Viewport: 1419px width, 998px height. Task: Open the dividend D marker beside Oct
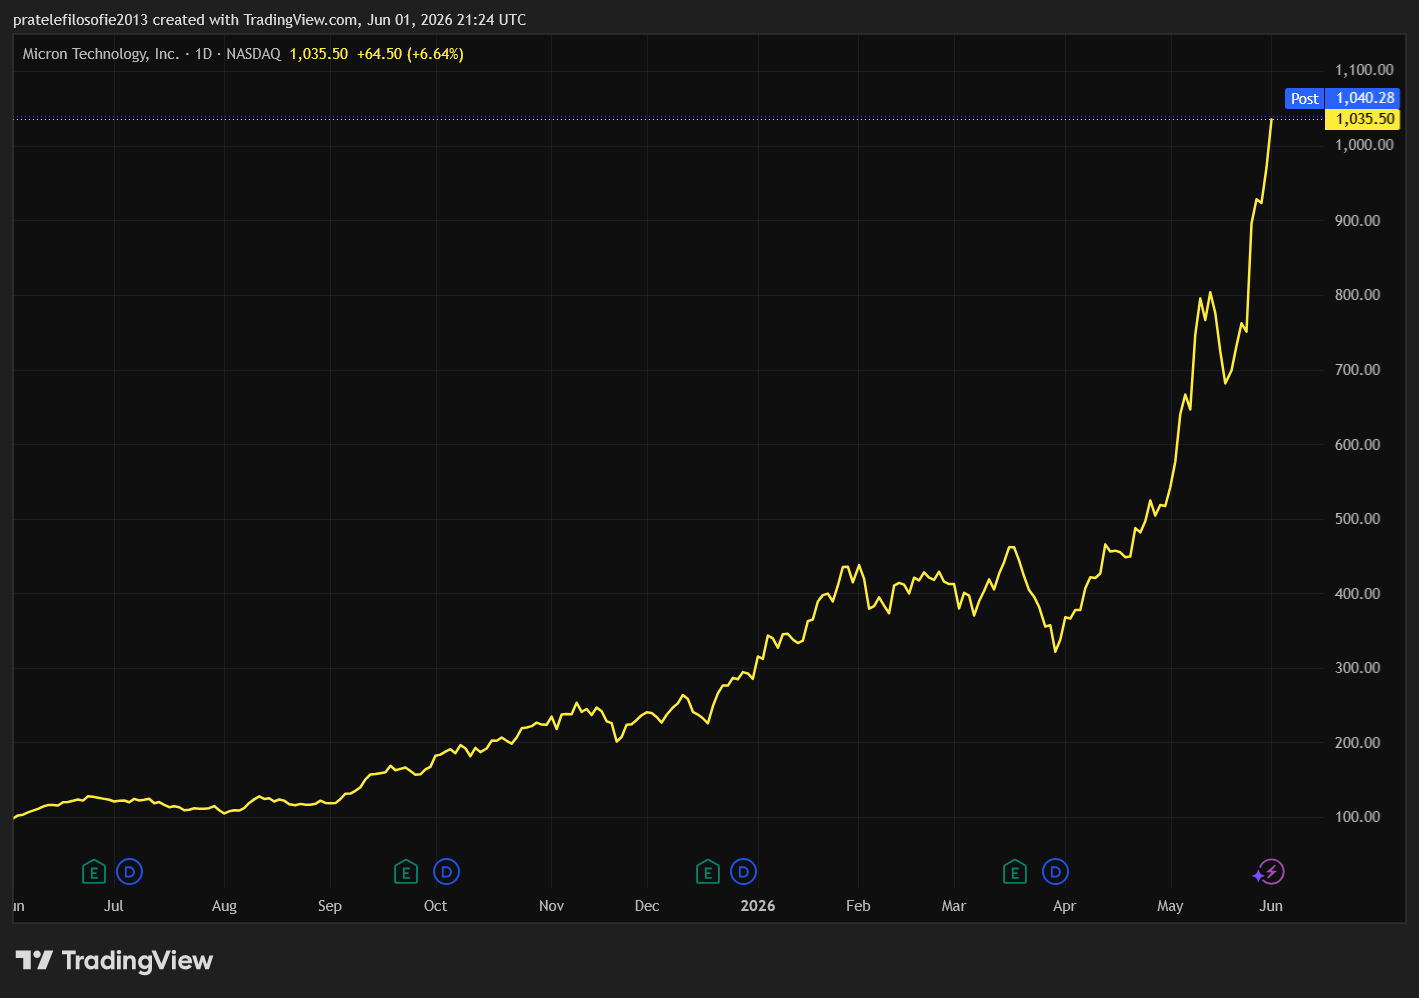coord(446,872)
